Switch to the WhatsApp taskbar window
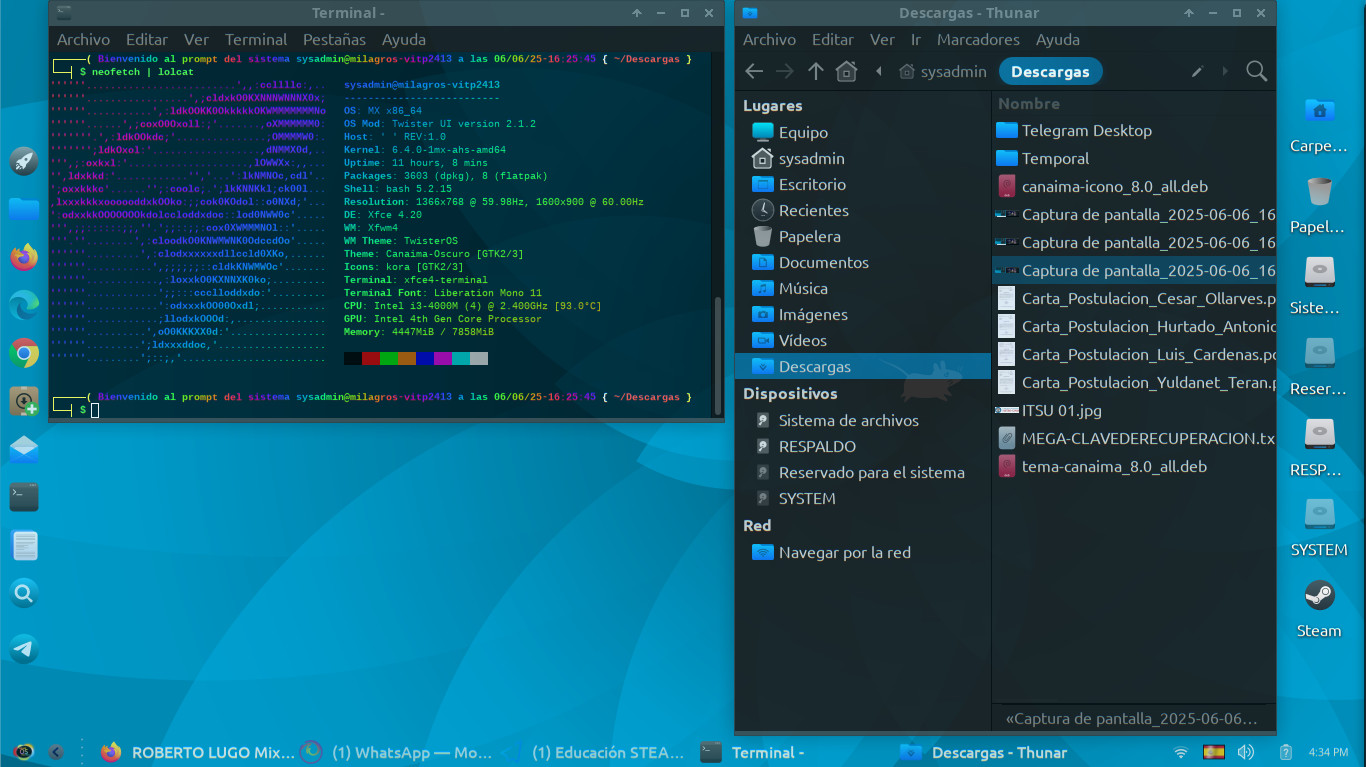This screenshot has height=767, width=1366. point(398,752)
